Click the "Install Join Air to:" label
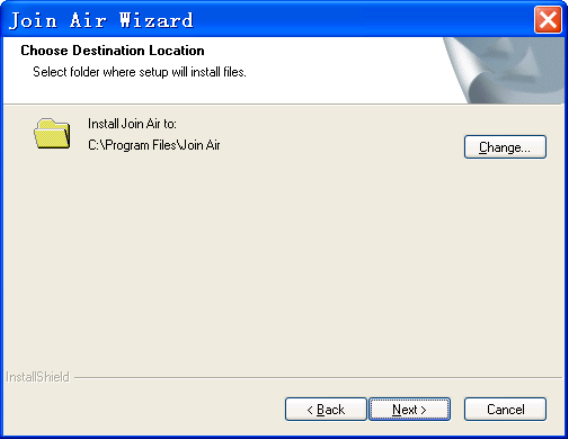Image resolution: width=568 pixels, height=439 pixels. point(132,124)
